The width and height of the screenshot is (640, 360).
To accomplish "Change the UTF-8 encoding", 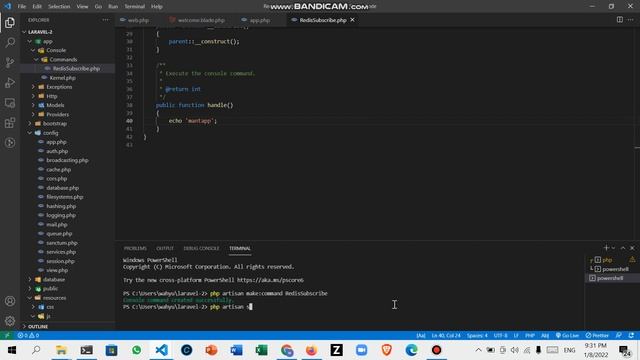I will 500,335.
